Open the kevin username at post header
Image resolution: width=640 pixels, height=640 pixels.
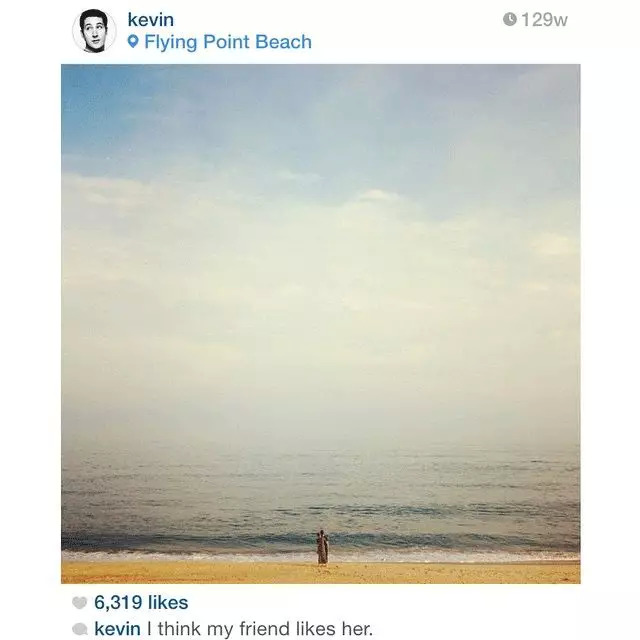coord(151,19)
